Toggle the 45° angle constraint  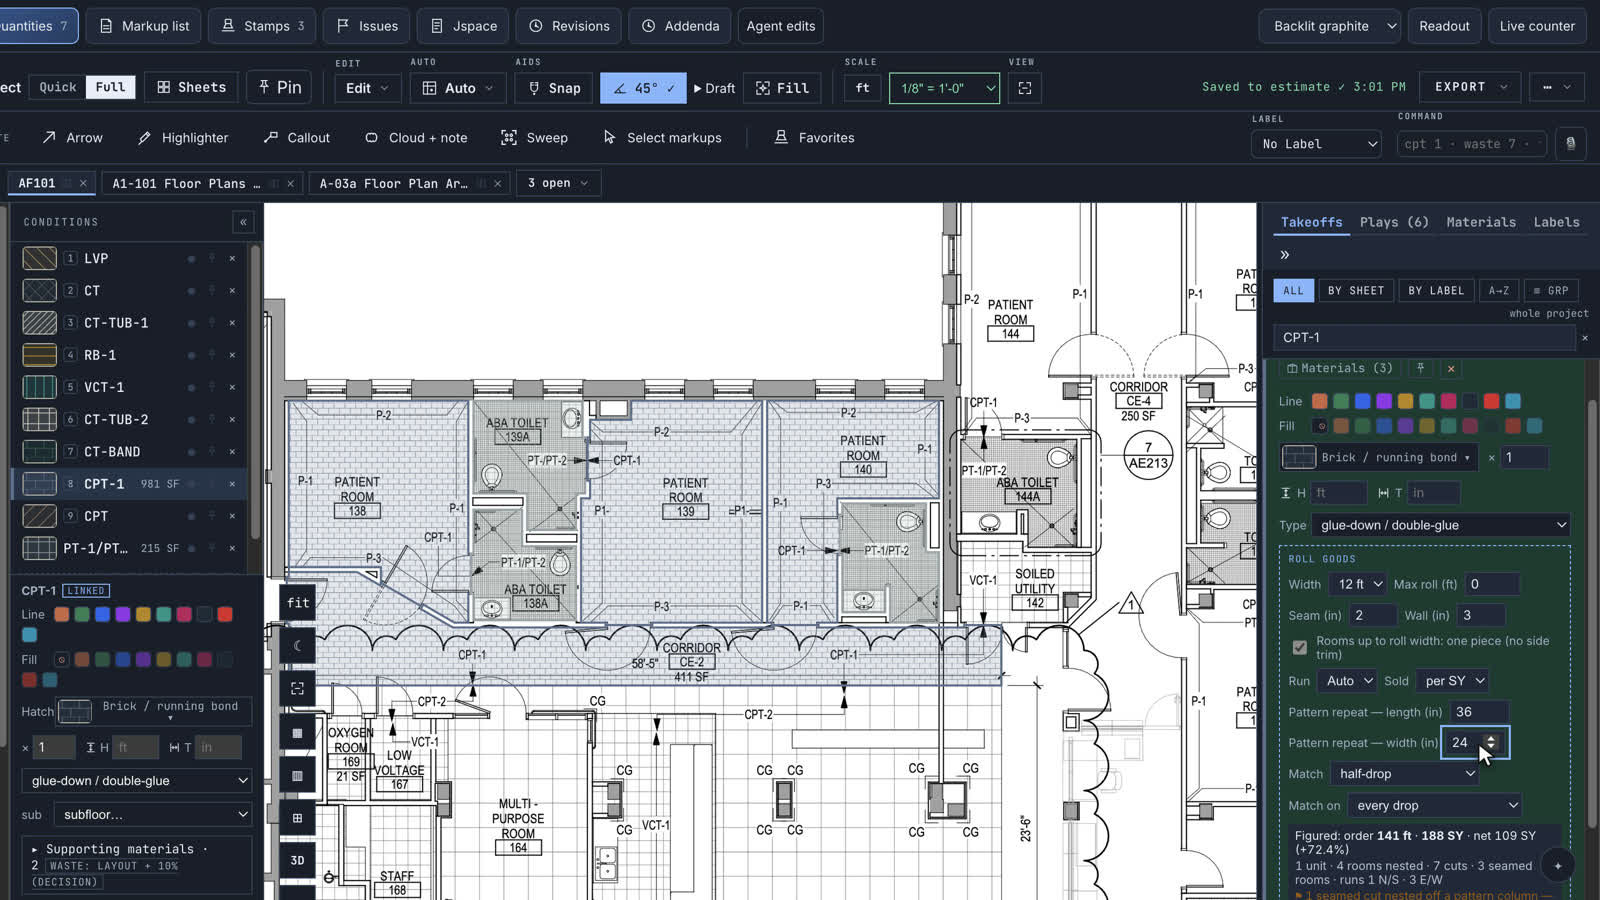(x=643, y=88)
